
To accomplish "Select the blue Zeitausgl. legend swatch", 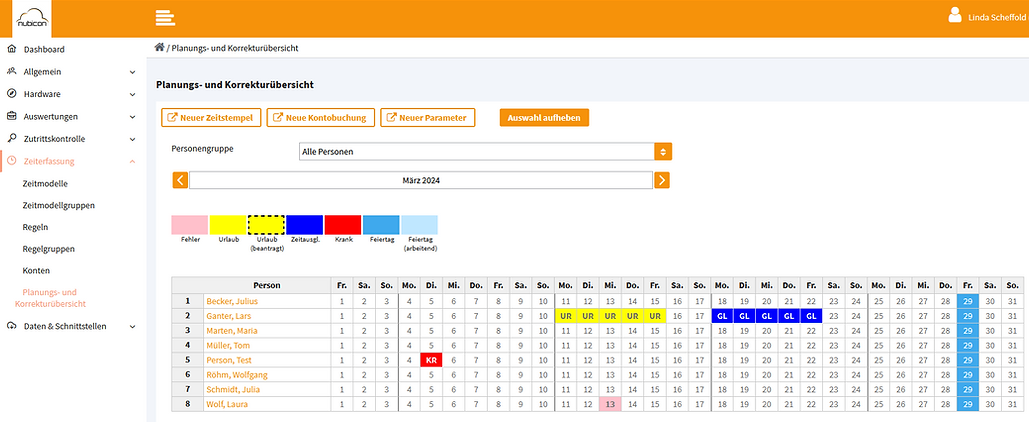I will point(304,224).
